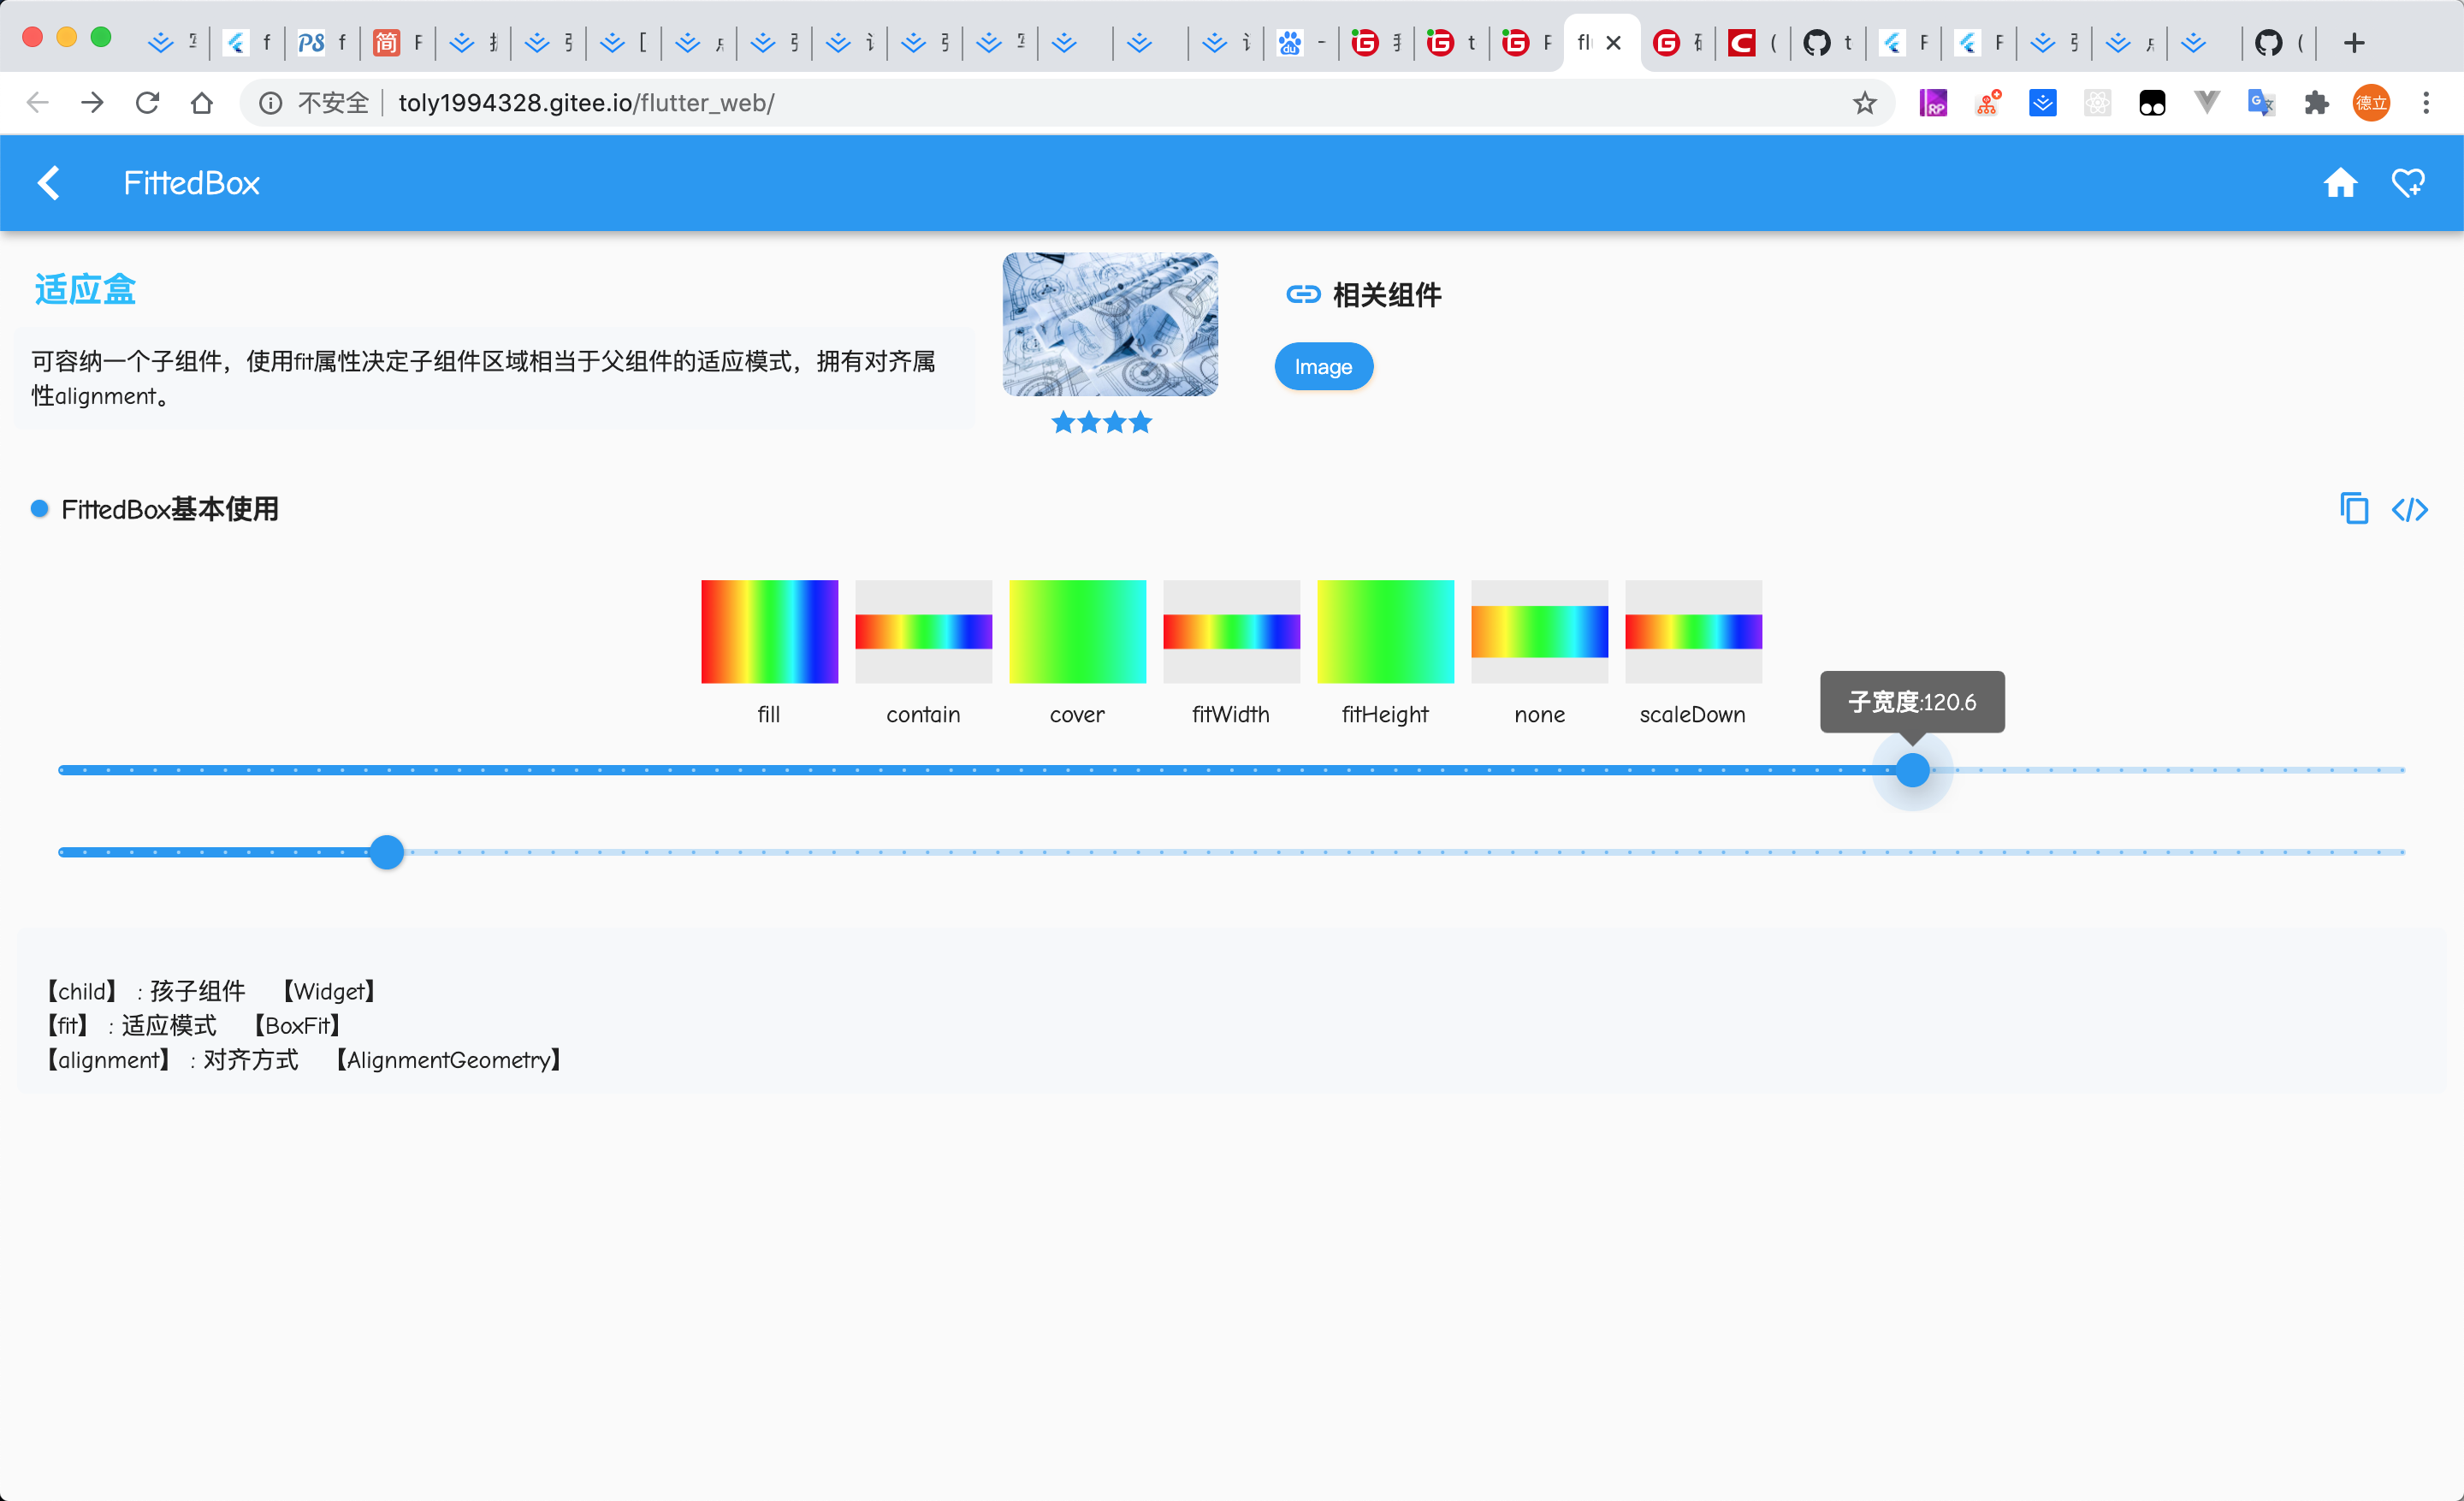Bookmark page with star icon
The height and width of the screenshot is (1501, 2464).
click(x=1864, y=103)
